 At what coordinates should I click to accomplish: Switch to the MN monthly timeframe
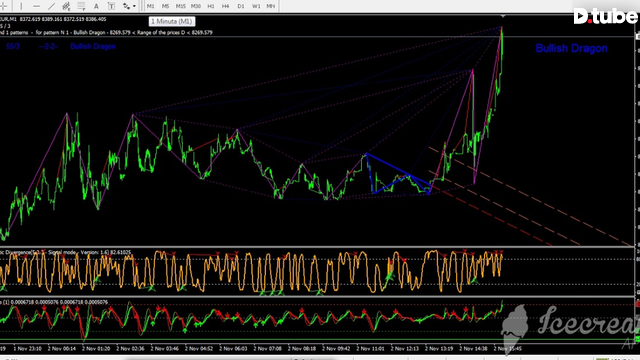pos(271,6)
